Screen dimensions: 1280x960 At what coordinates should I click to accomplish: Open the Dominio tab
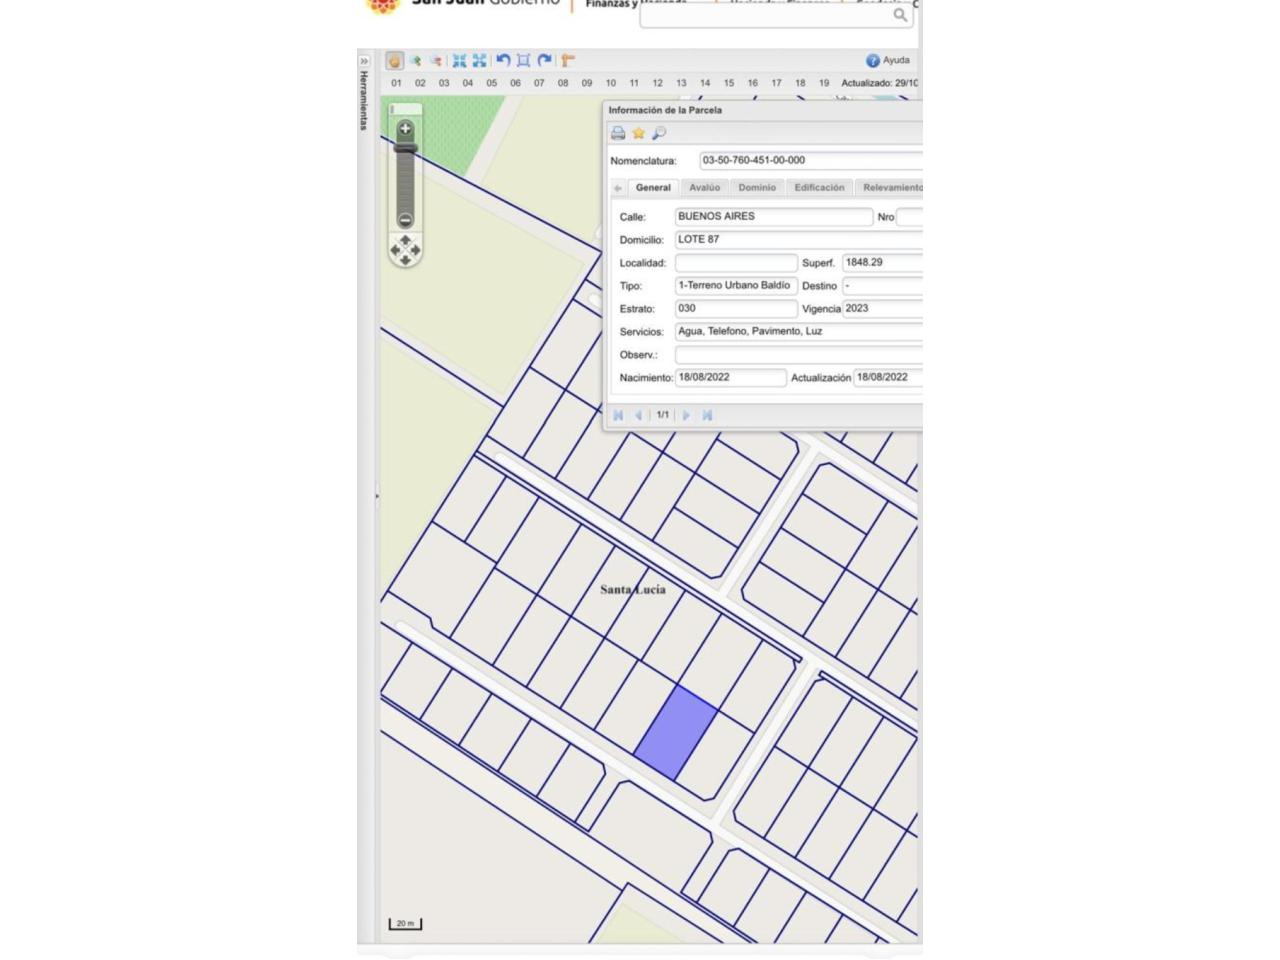[x=757, y=188]
